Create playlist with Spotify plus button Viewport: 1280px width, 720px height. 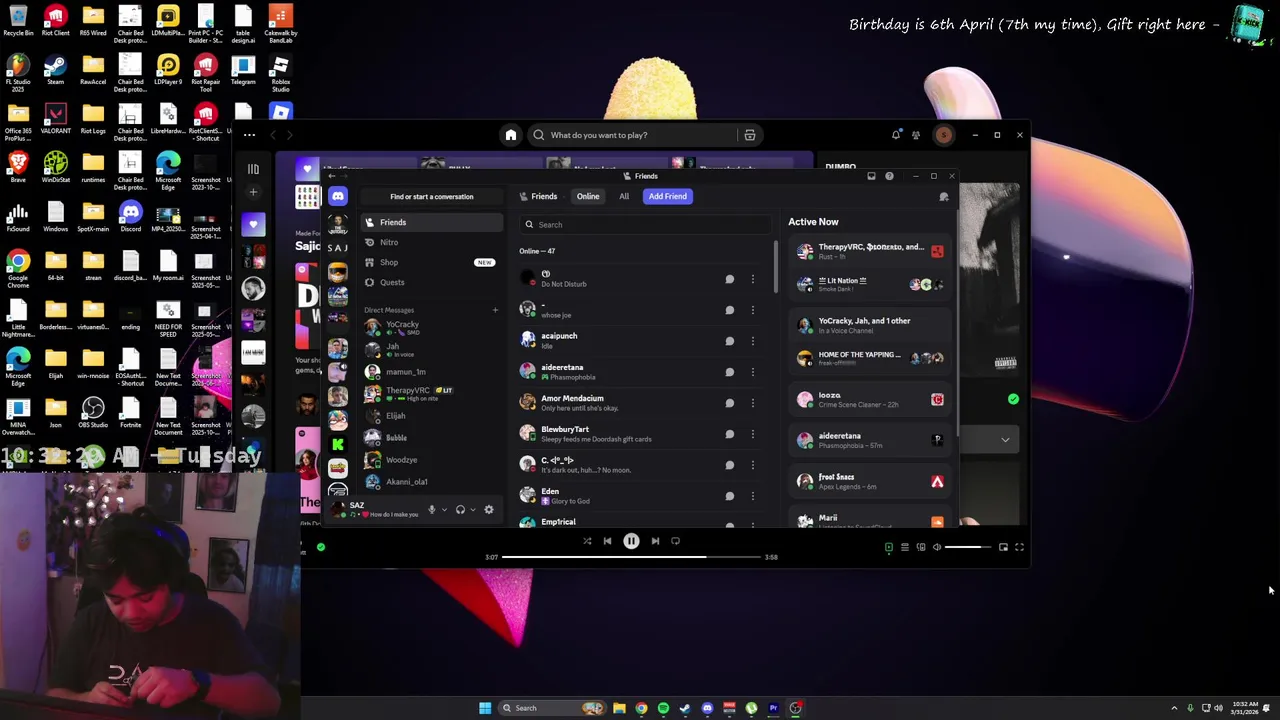253,192
